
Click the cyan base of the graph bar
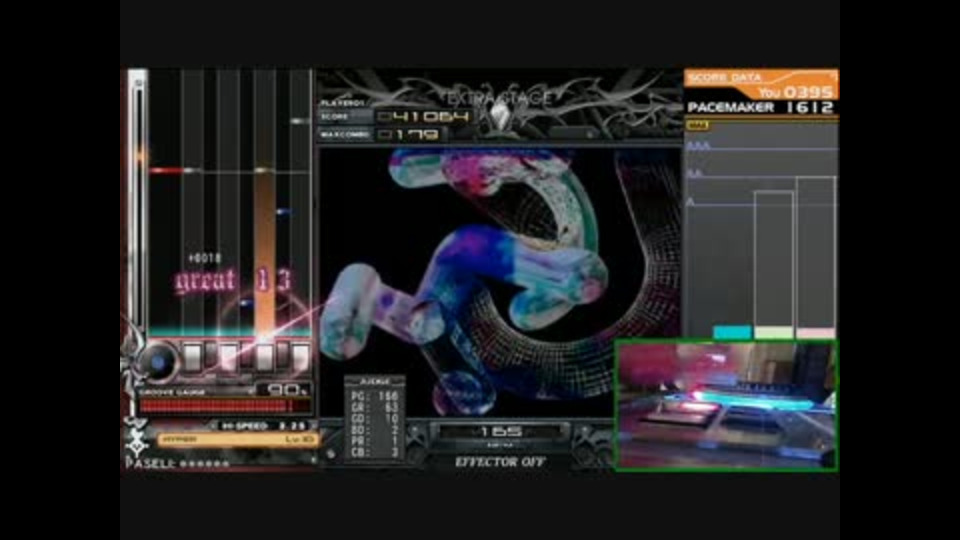[x=732, y=332]
